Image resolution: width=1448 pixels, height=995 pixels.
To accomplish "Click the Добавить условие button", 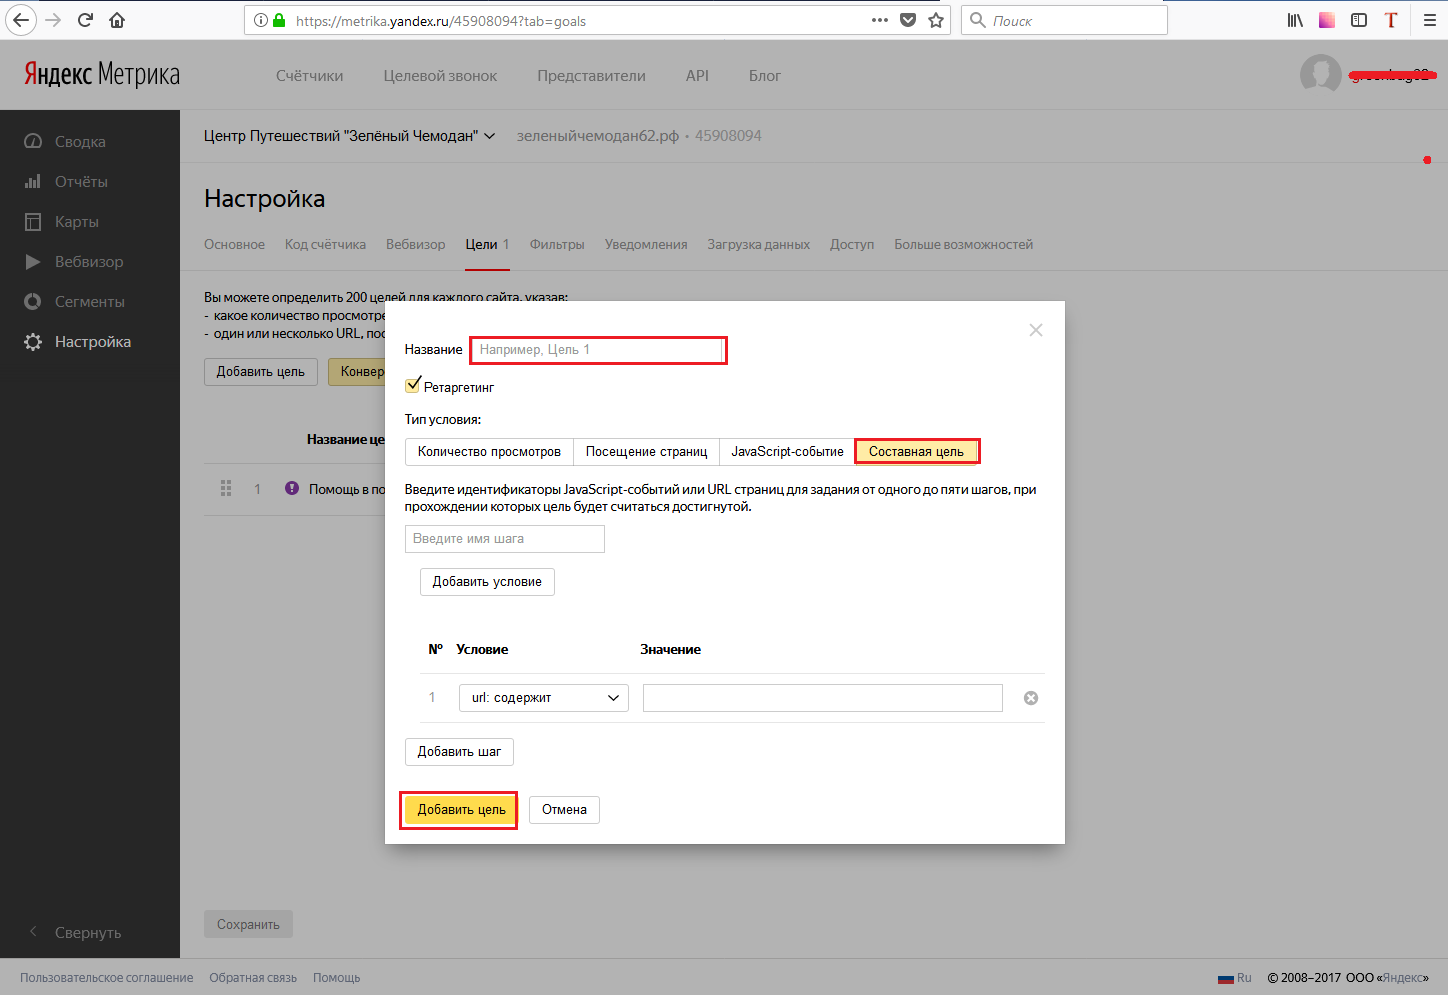I will 487,582.
